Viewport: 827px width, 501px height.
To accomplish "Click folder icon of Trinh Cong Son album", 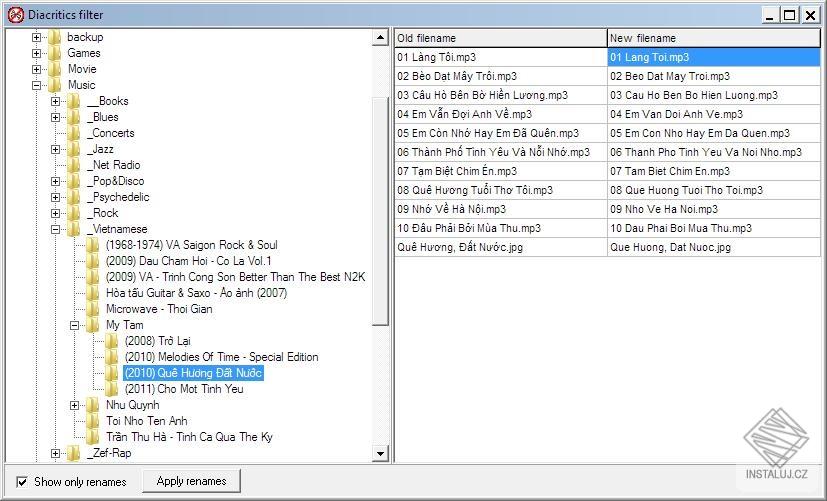I will click(93, 277).
